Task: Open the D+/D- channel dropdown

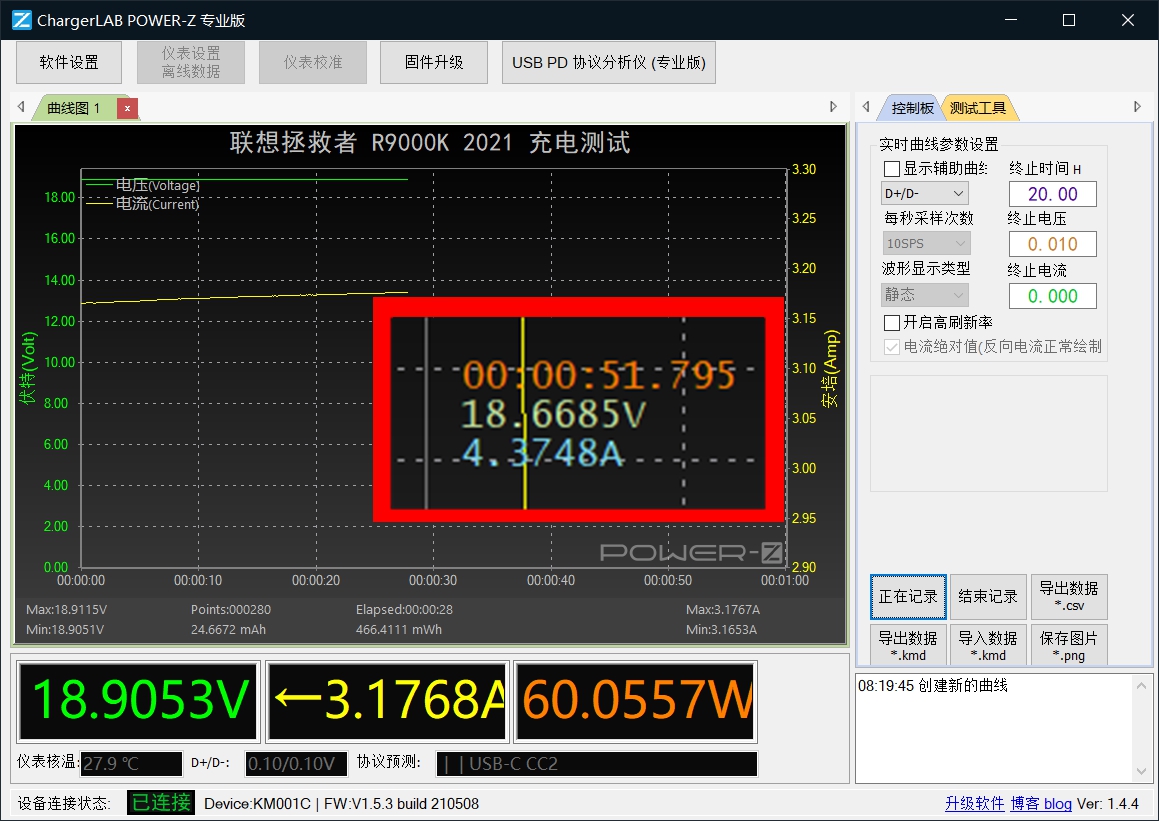Action: pos(925,193)
